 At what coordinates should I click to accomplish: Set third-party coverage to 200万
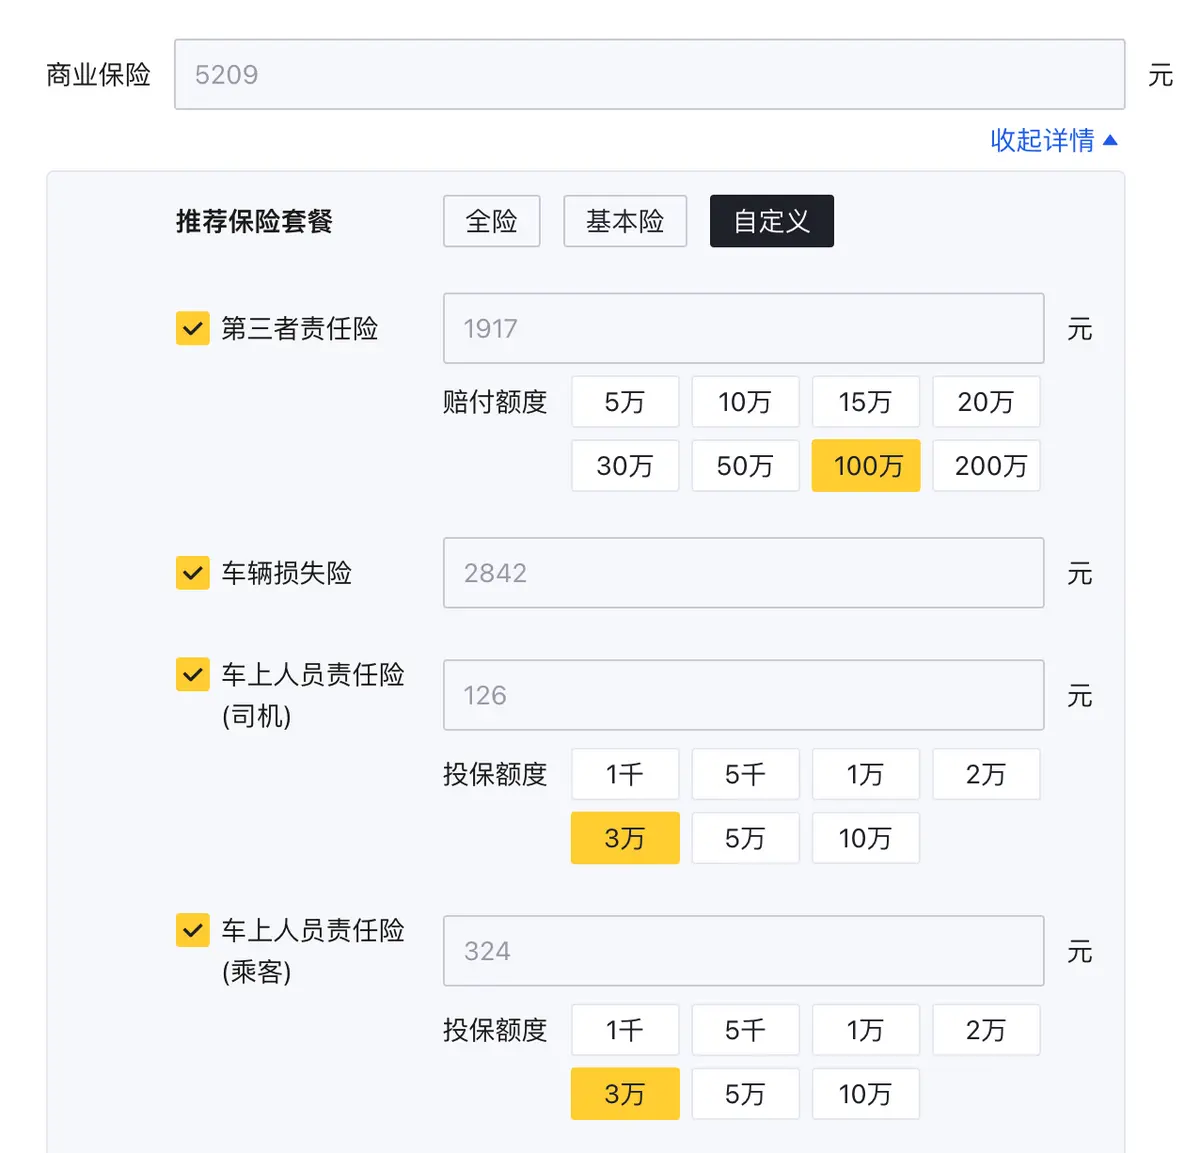coord(987,466)
